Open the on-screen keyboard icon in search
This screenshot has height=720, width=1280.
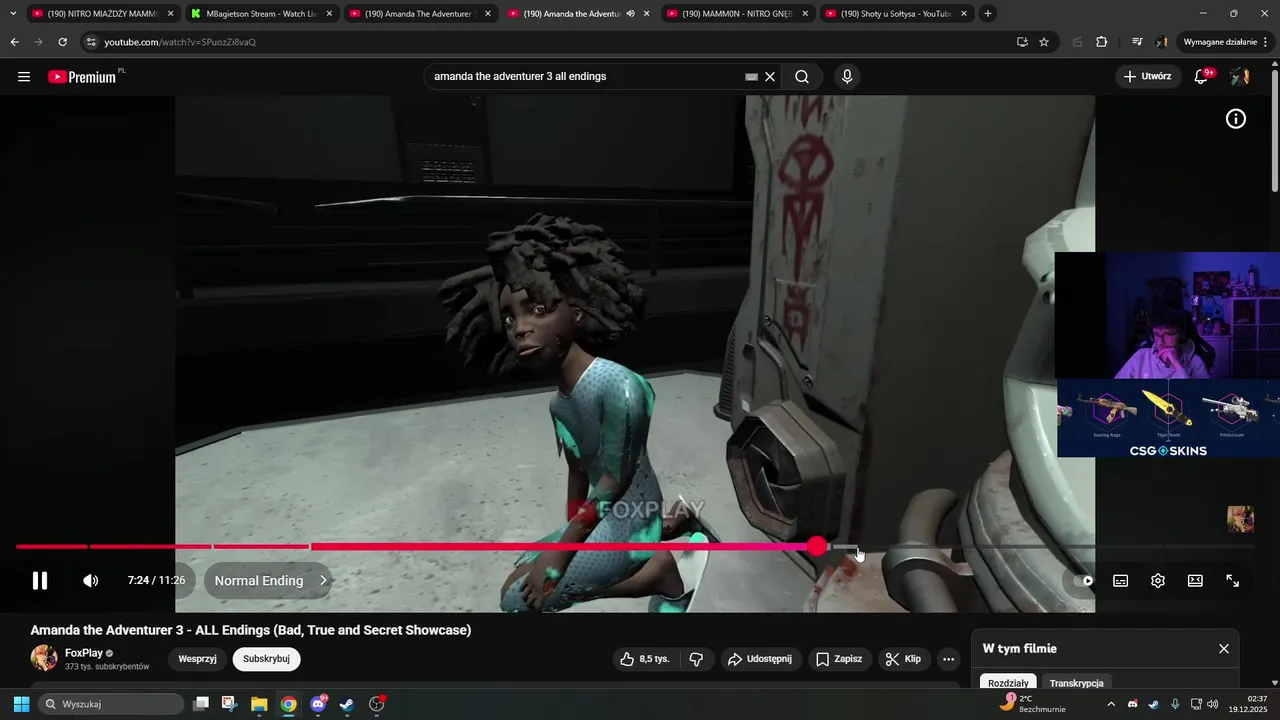(751, 77)
